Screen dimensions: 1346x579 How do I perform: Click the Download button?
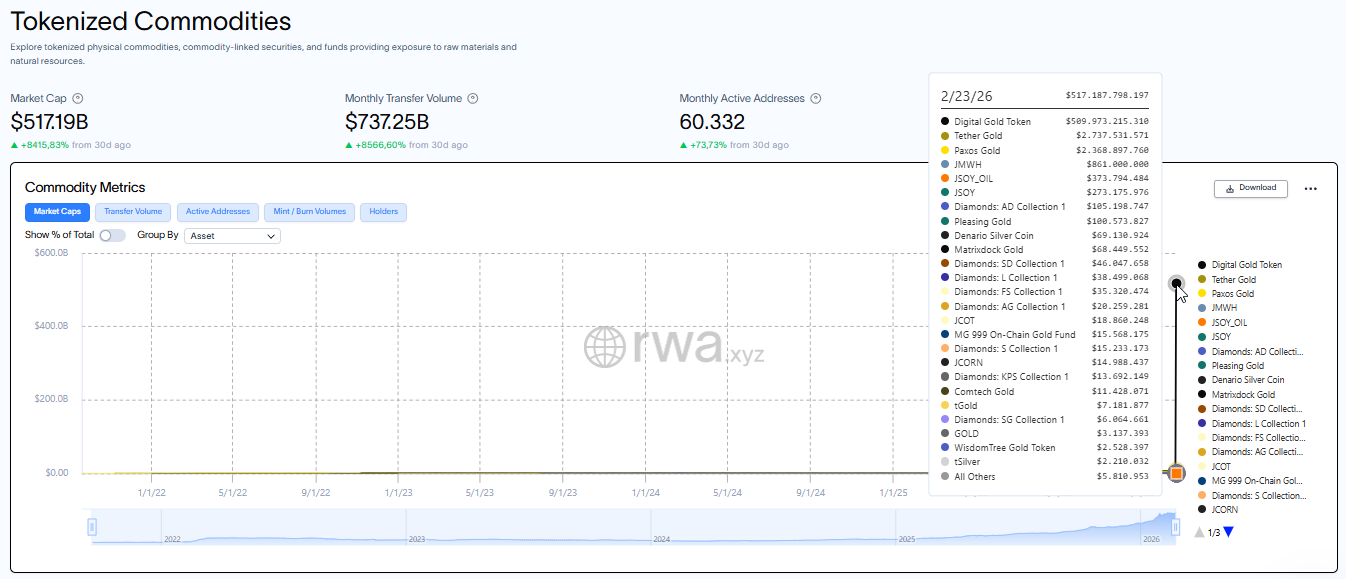[1250, 188]
